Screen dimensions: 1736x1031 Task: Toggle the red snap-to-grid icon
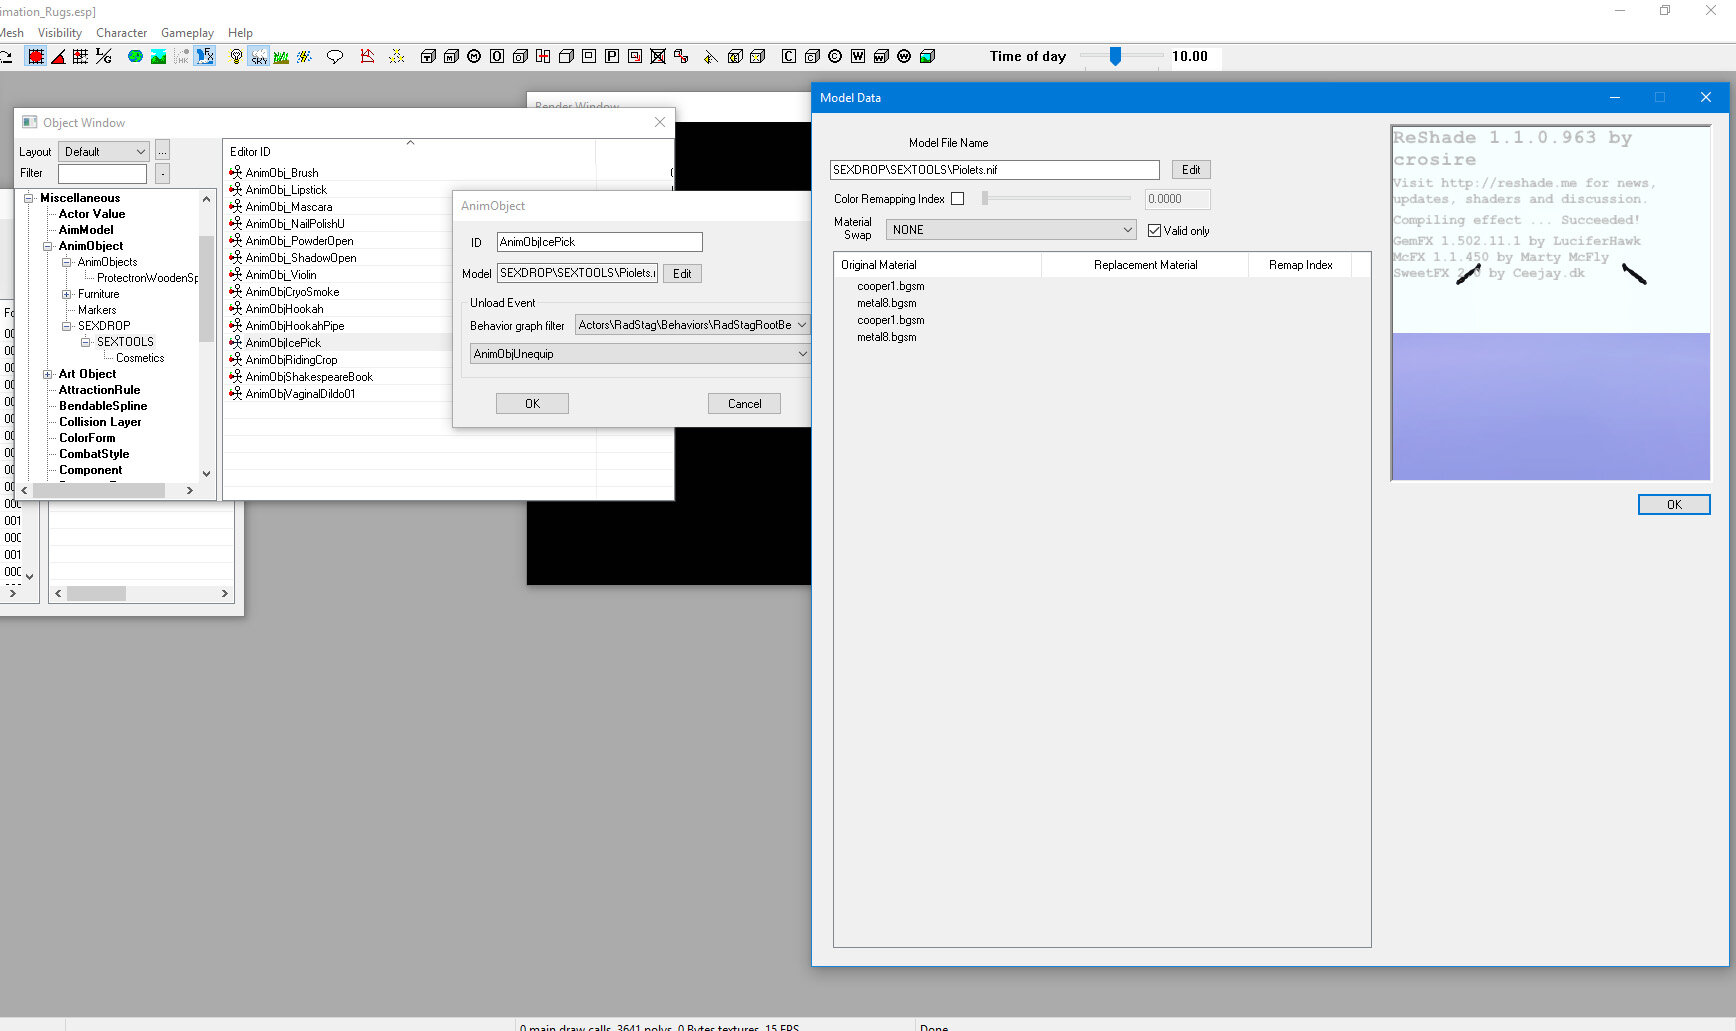pyautogui.click(x=36, y=57)
